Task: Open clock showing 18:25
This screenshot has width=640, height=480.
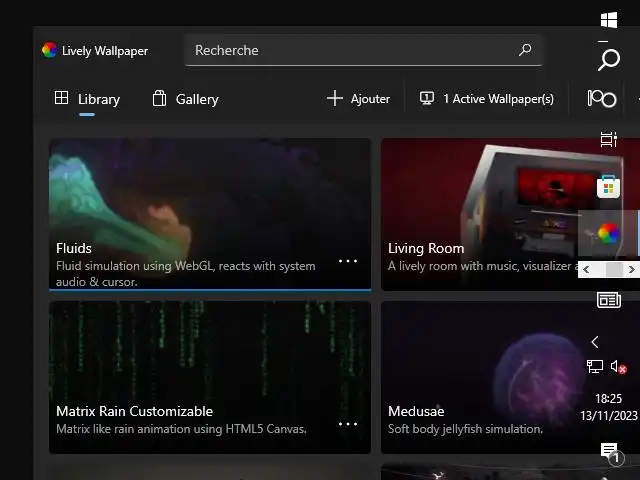Action: pos(608,398)
